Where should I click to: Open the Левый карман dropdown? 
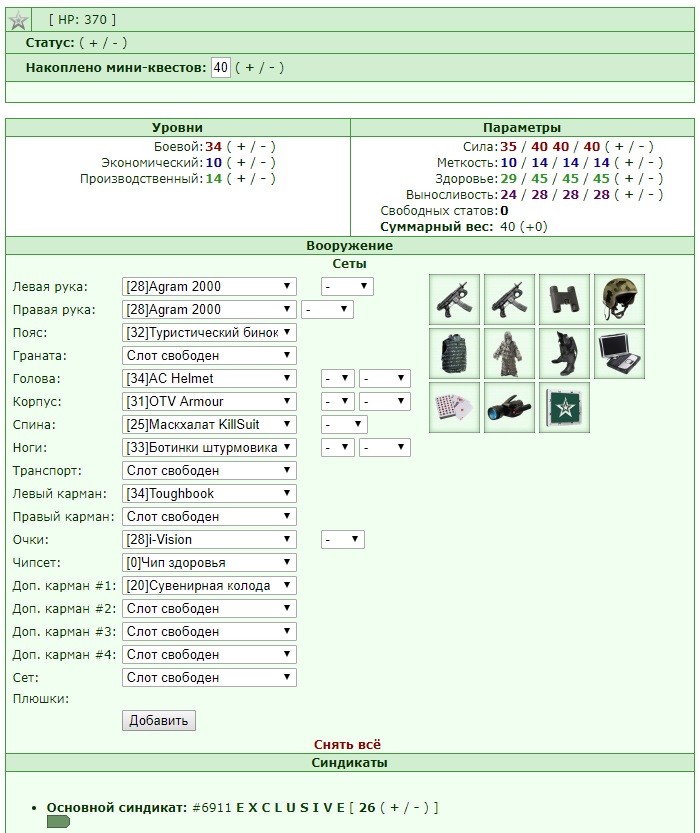point(209,494)
